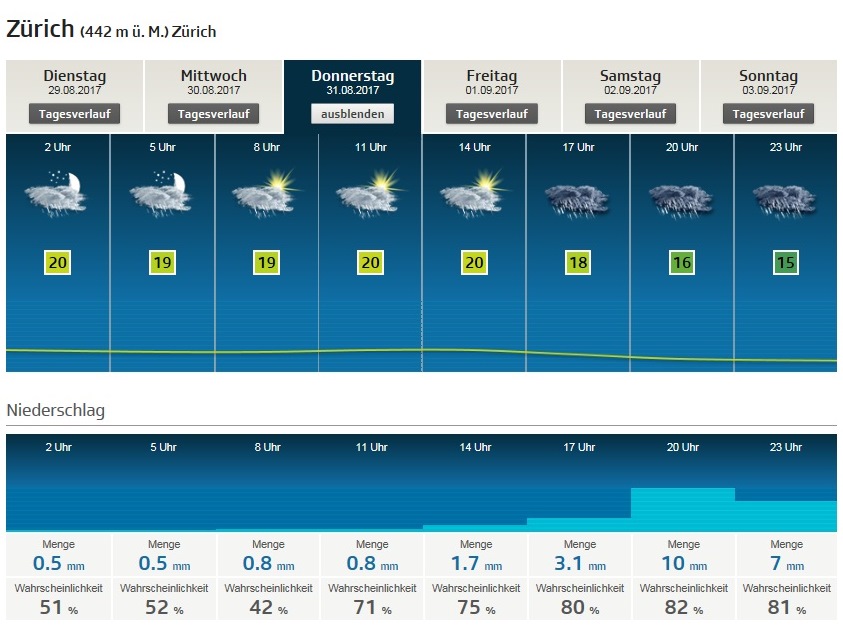843x633 pixels.
Task: Select the Samstag 02.09.2017 tab
Action: pyautogui.click(x=630, y=96)
